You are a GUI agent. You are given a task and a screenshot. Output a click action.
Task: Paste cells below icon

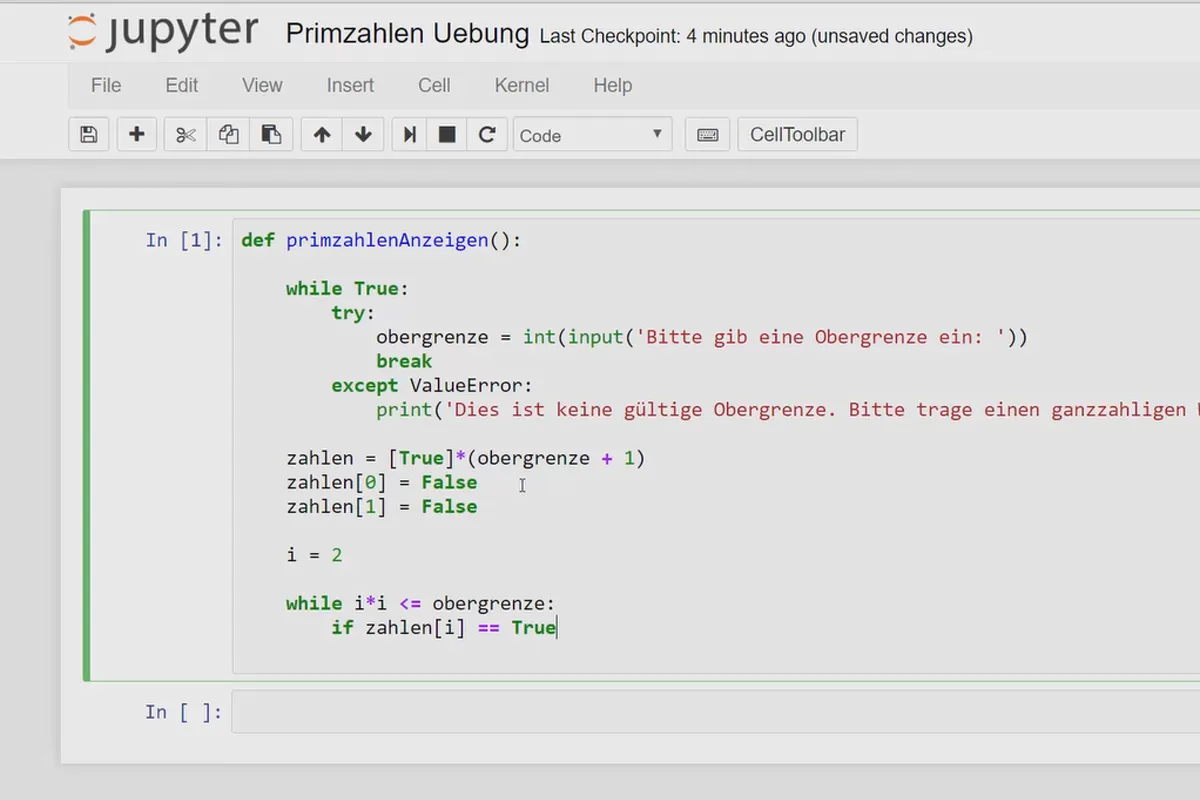270,135
